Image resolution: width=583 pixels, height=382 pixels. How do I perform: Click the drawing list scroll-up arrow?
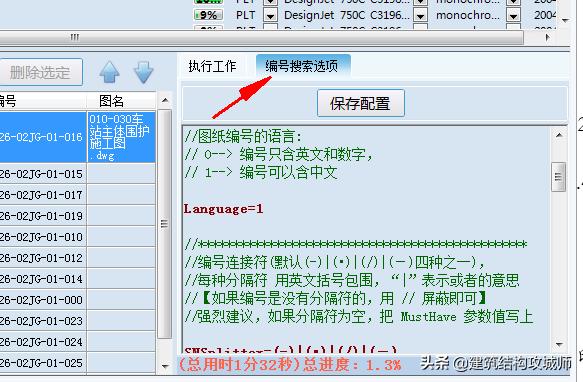point(165,100)
